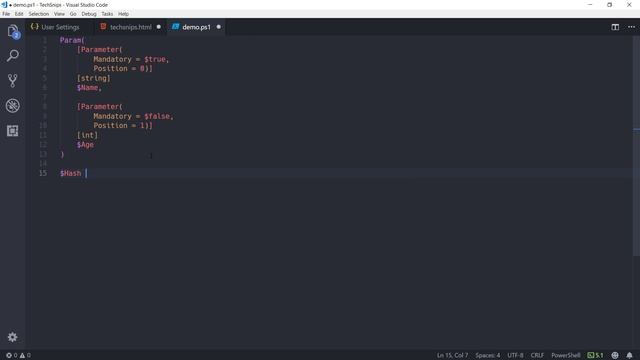Change file encoding via UTF-8

click(515, 356)
